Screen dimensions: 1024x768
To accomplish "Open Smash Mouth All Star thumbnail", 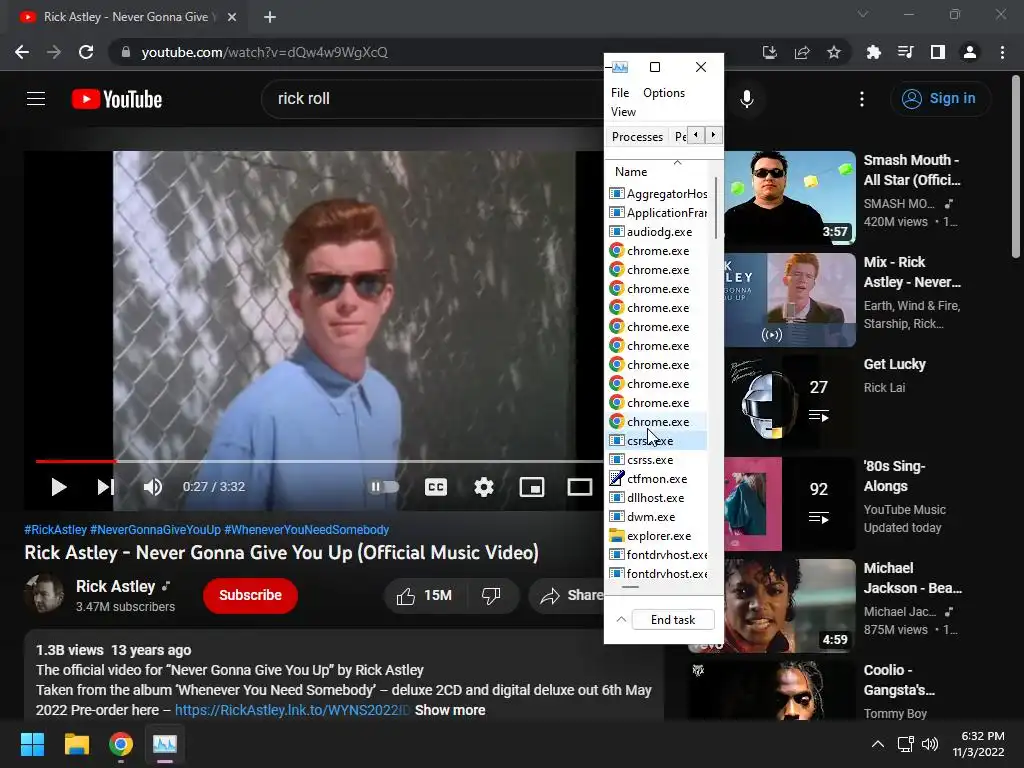I will pyautogui.click(x=790, y=198).
